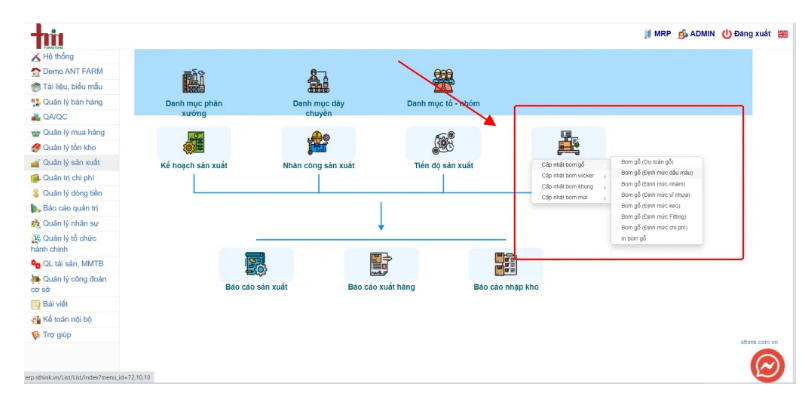Click the Đăng xuất logout link
802x396 pixels.
[752, 34]
